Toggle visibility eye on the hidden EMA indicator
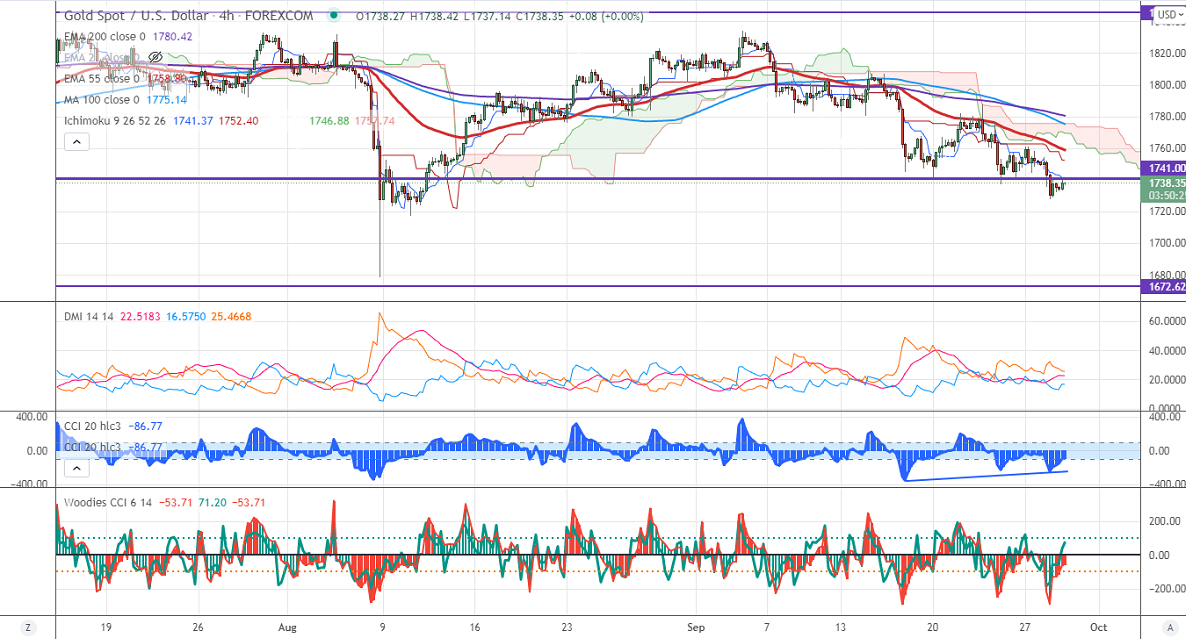 point(155,58)
